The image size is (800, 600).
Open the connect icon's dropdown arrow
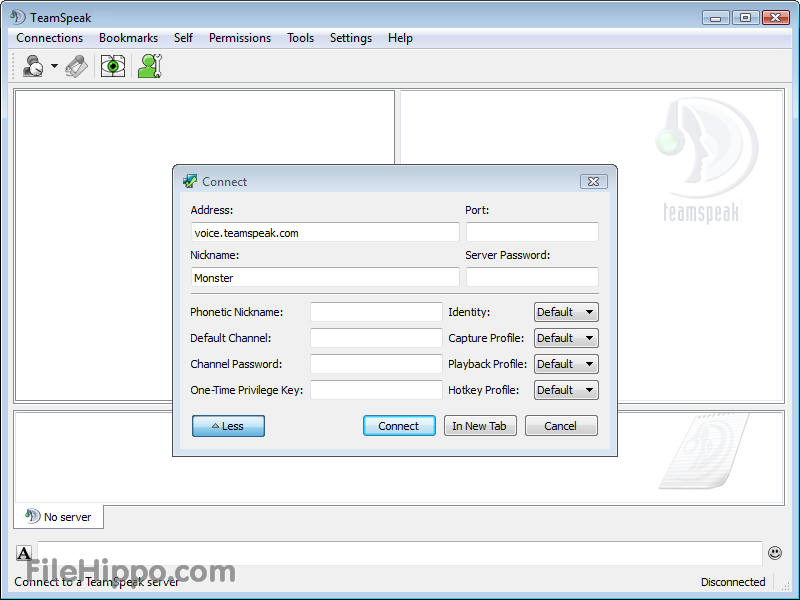(54, 66)
